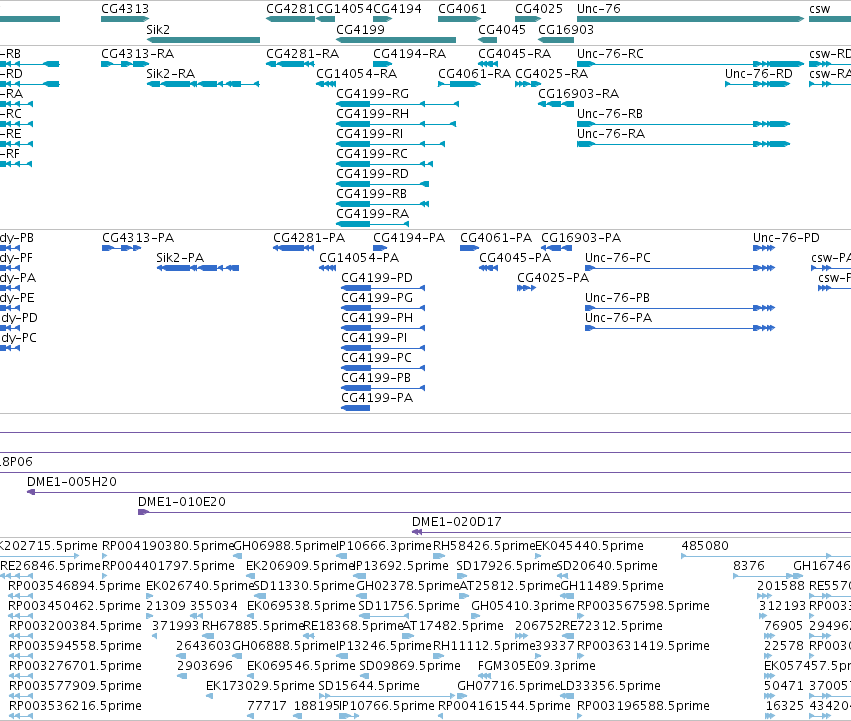
Task: Click transcript CG4025-RA
Action: [551, 74]
